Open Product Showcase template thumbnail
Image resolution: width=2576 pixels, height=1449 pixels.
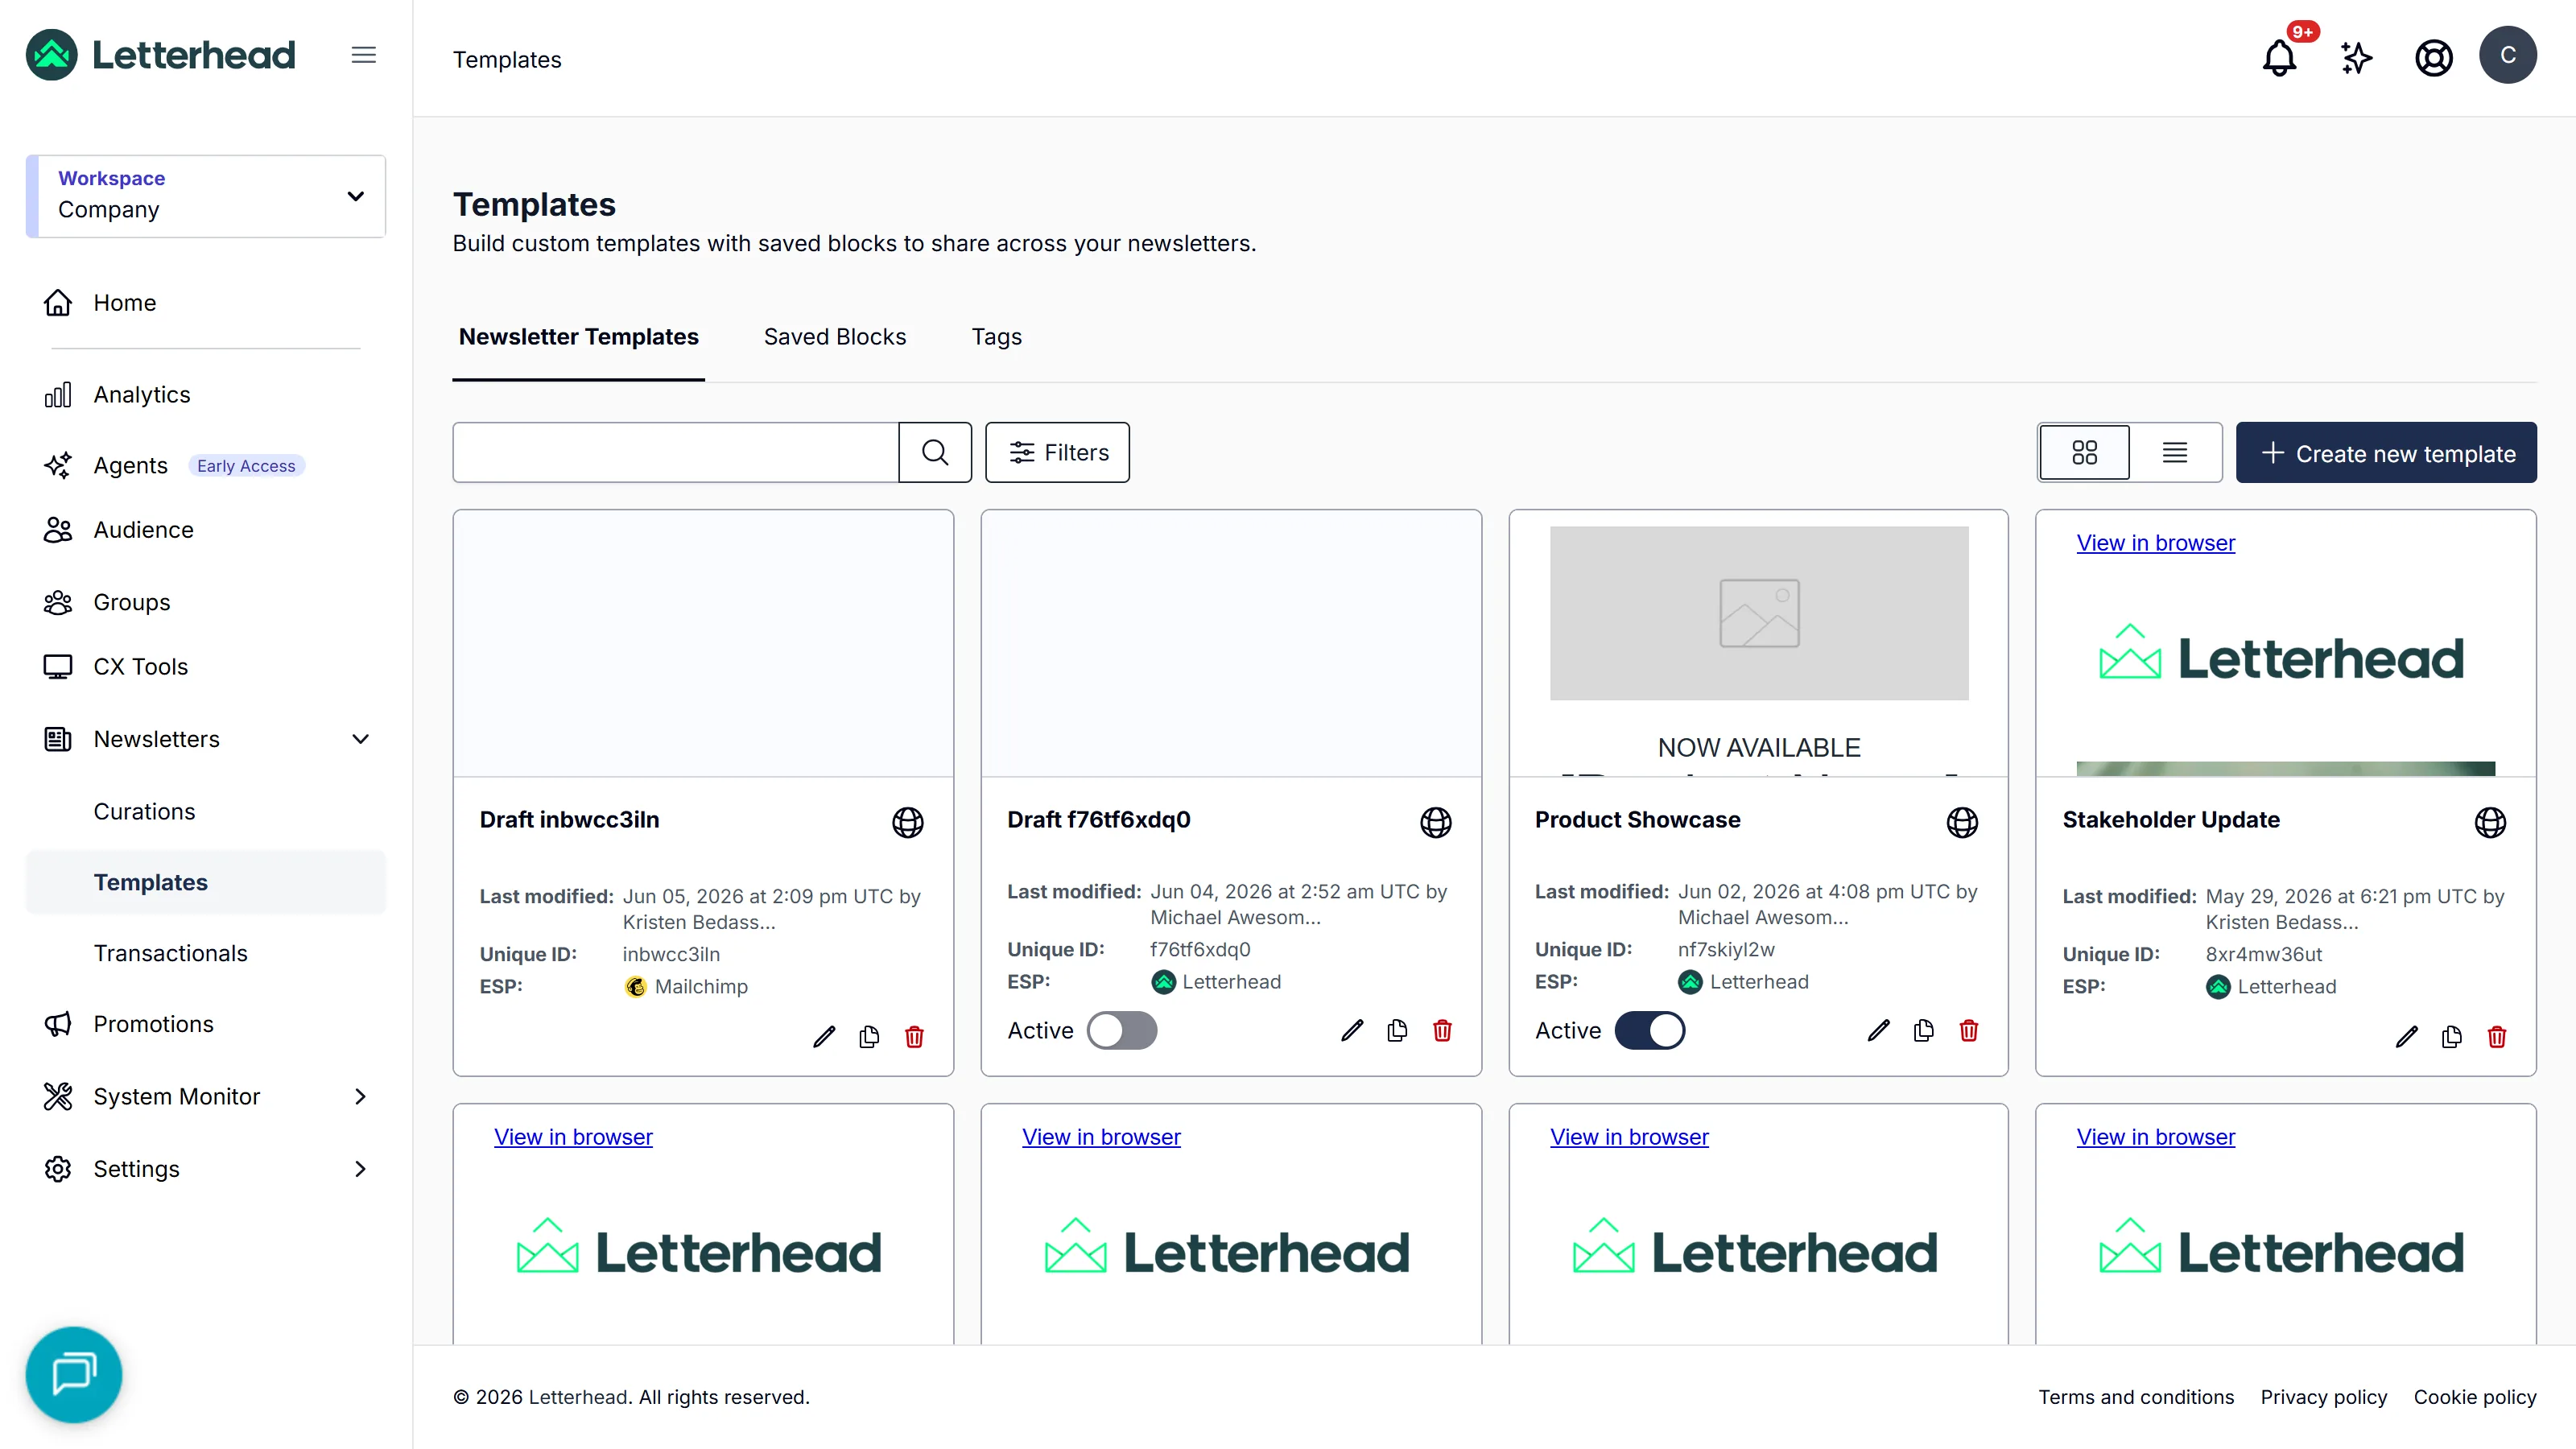1758,643
